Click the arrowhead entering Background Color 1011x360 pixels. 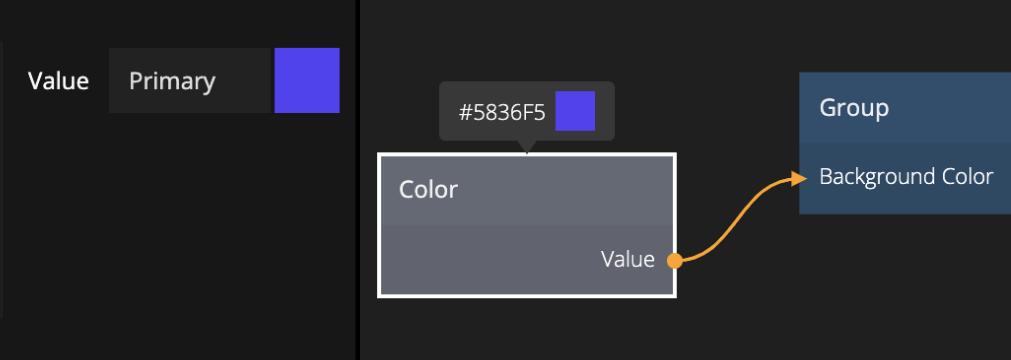tap(800, 177)
